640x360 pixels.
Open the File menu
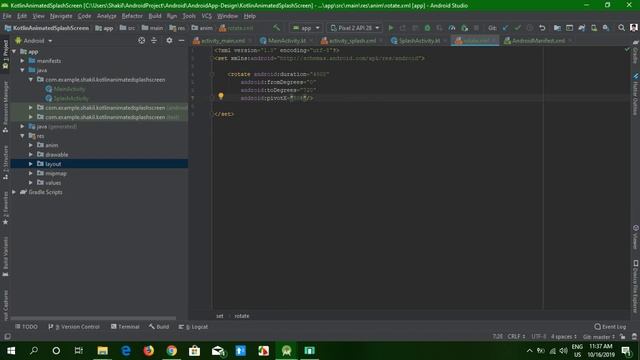pos(7,16)
